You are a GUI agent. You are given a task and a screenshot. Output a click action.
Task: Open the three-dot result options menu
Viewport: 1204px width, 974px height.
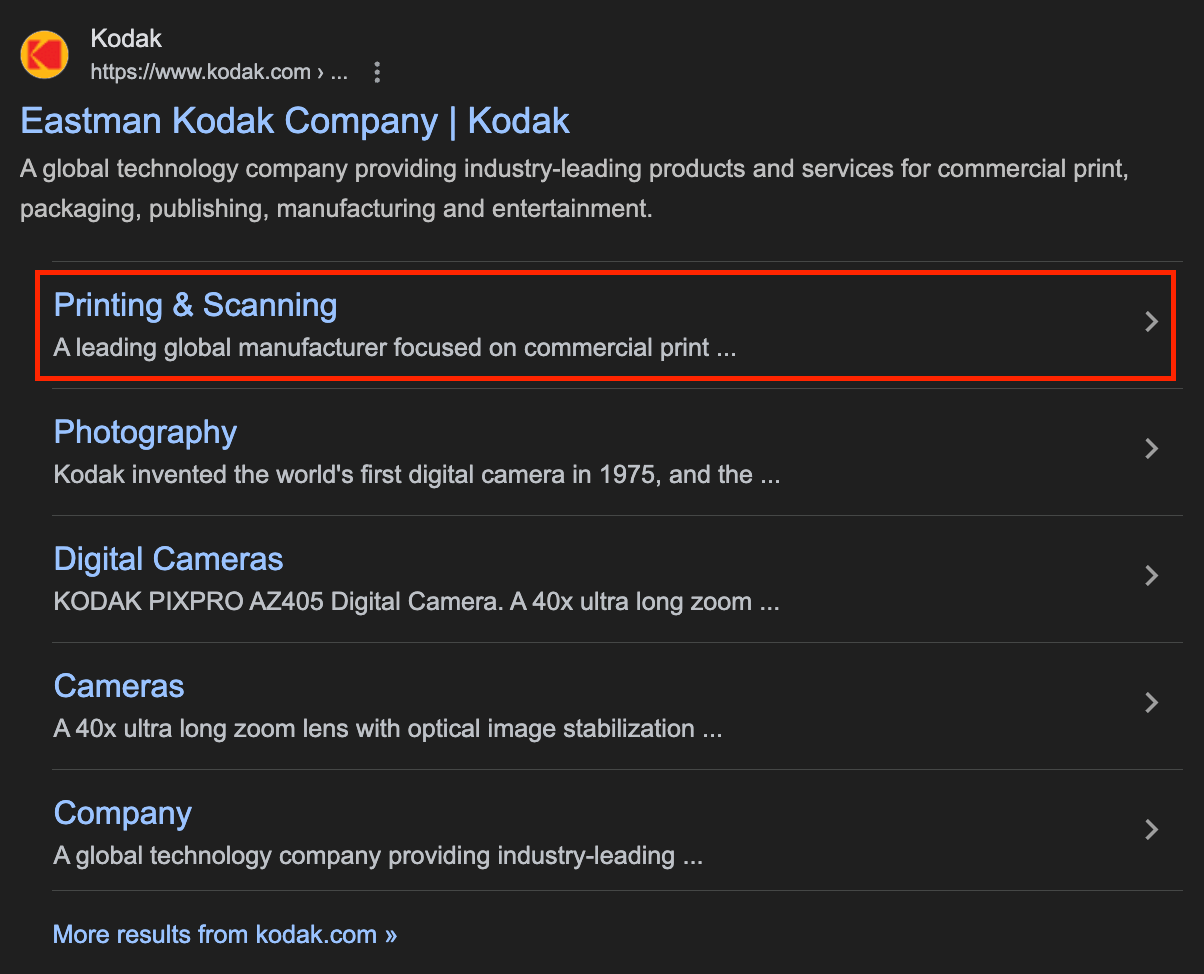tap(377, 72)
